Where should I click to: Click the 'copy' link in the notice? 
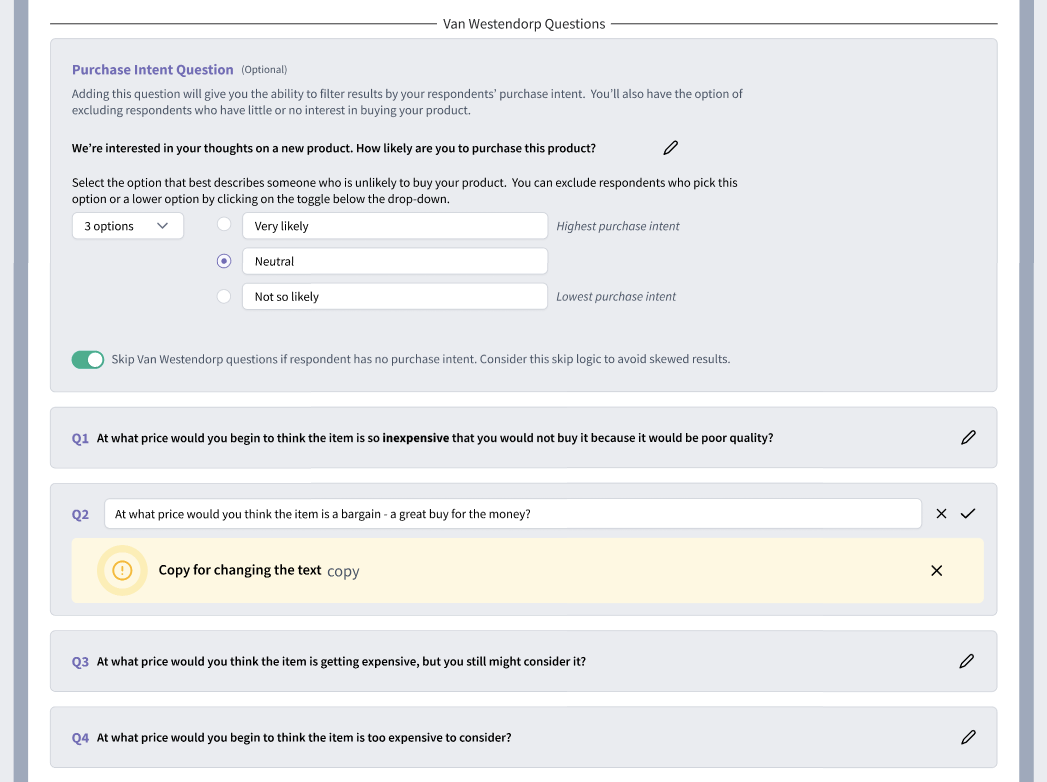pyautogui.click(x=343, y=570)
